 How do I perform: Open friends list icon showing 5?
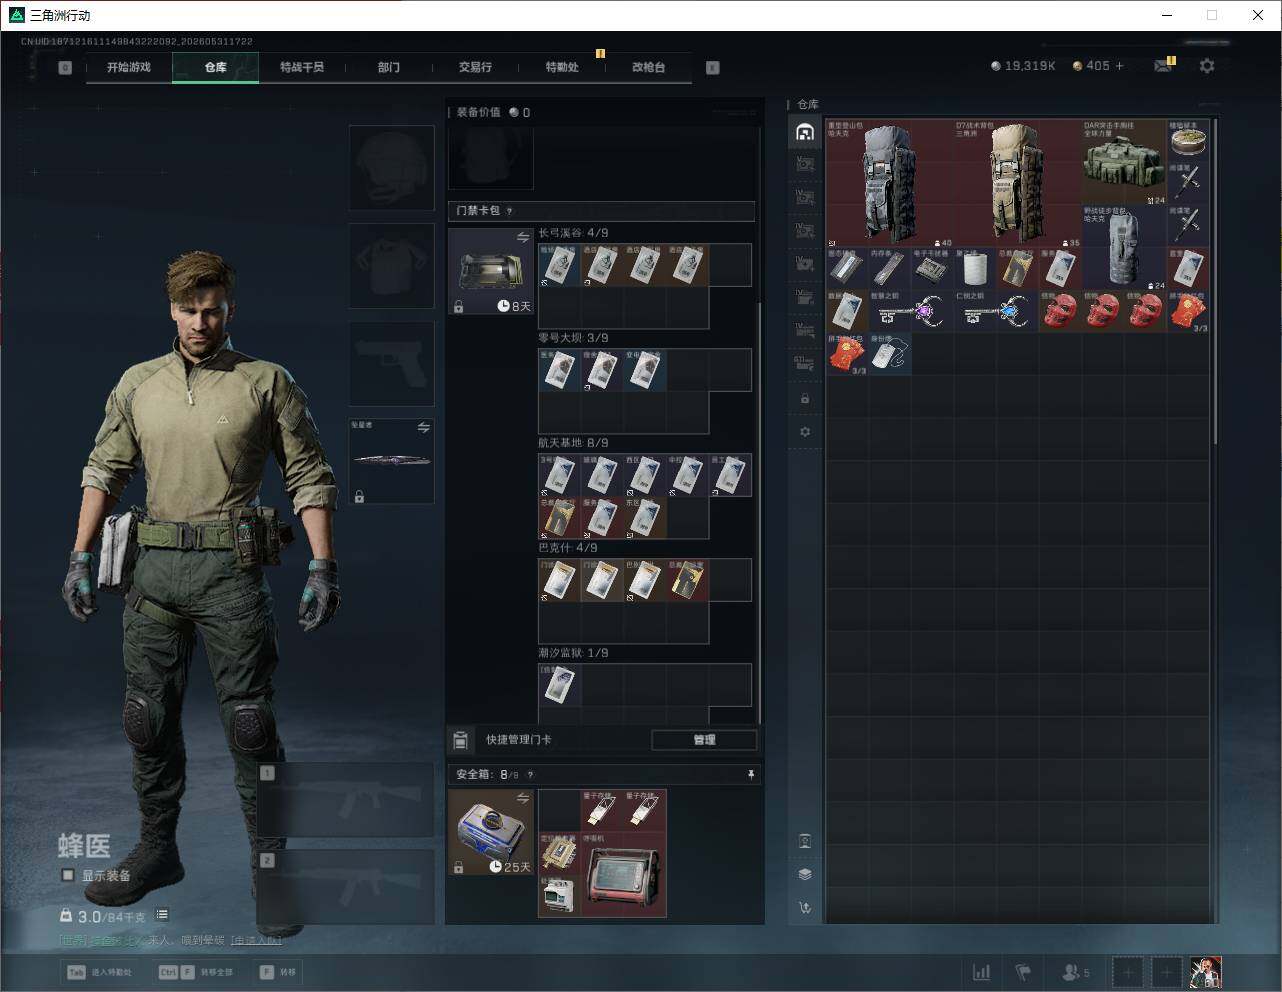[x=1076, y=972]
